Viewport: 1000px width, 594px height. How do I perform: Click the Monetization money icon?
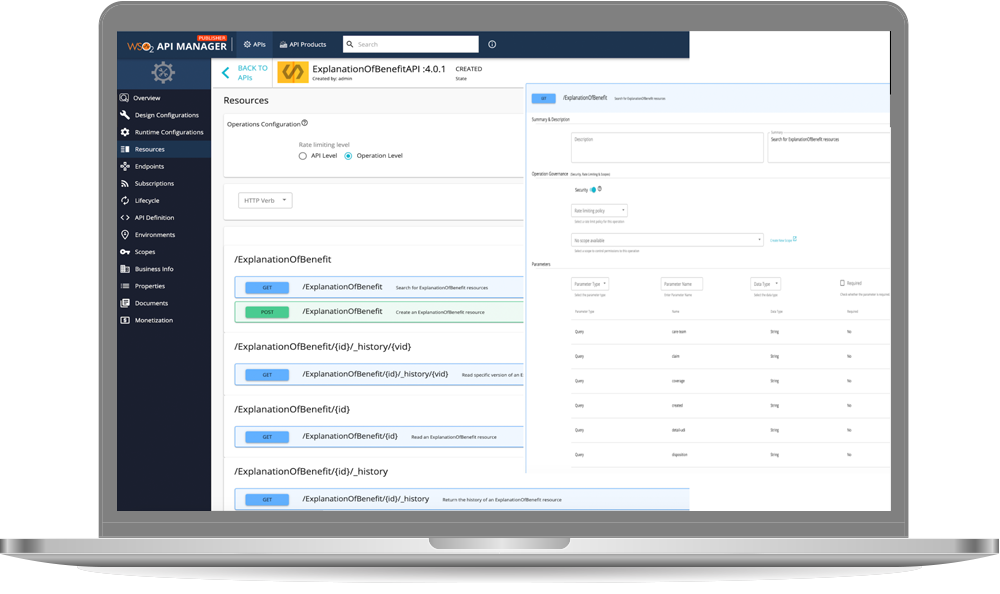125,320
